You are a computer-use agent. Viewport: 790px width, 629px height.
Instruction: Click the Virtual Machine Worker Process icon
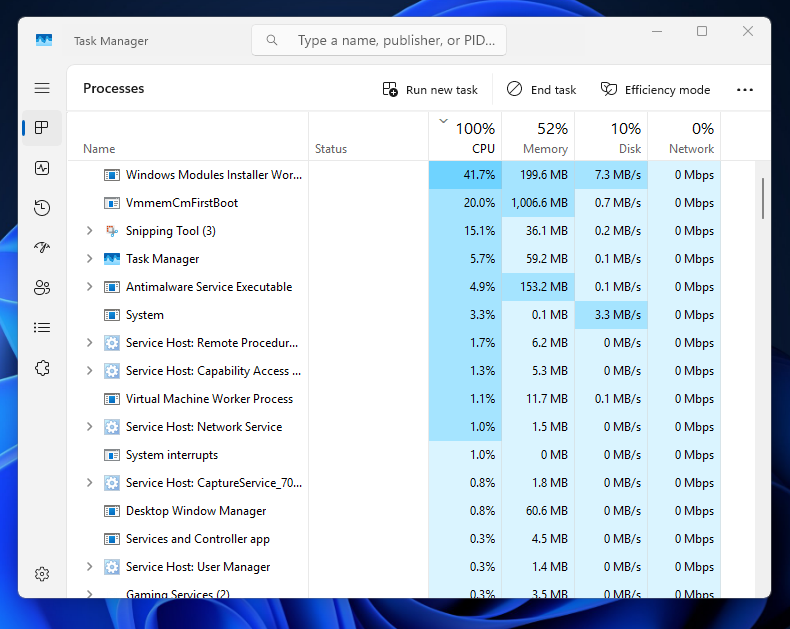click(x=111, y=399)
